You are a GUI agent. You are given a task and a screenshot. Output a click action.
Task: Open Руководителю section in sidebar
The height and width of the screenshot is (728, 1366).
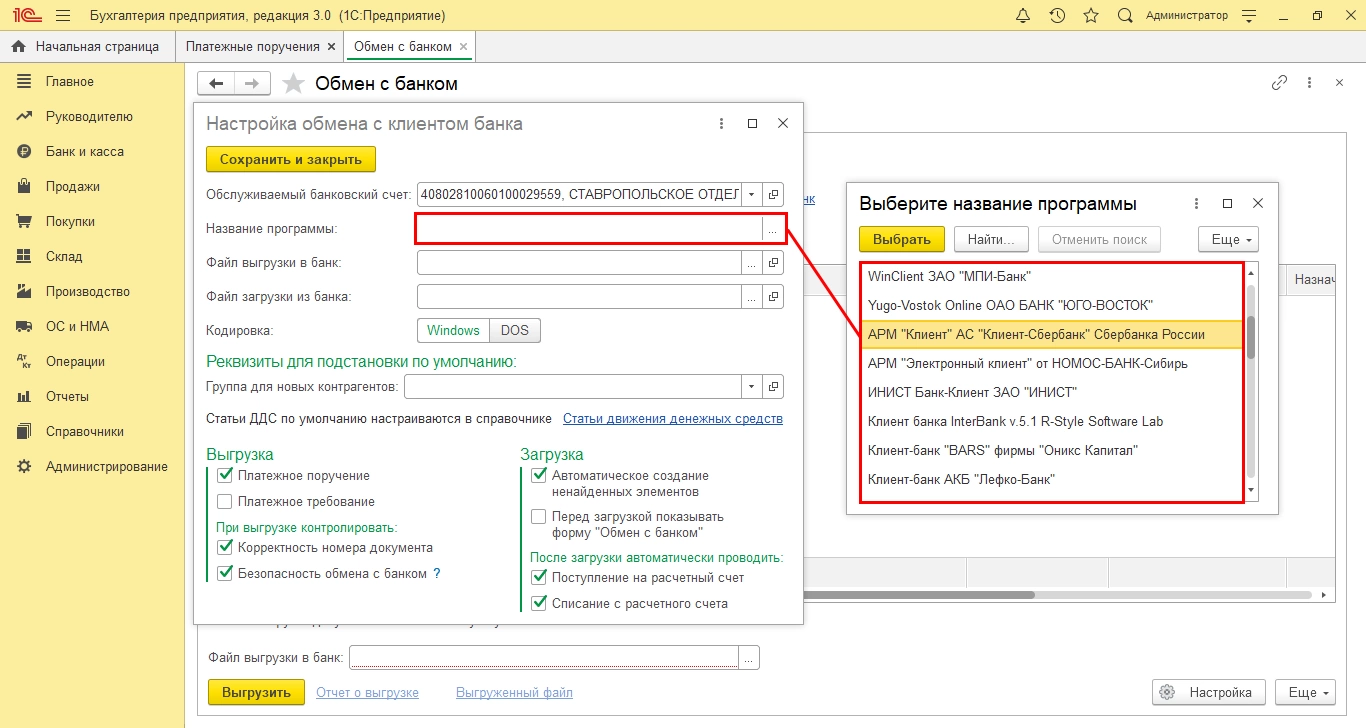tap(89, 117)
